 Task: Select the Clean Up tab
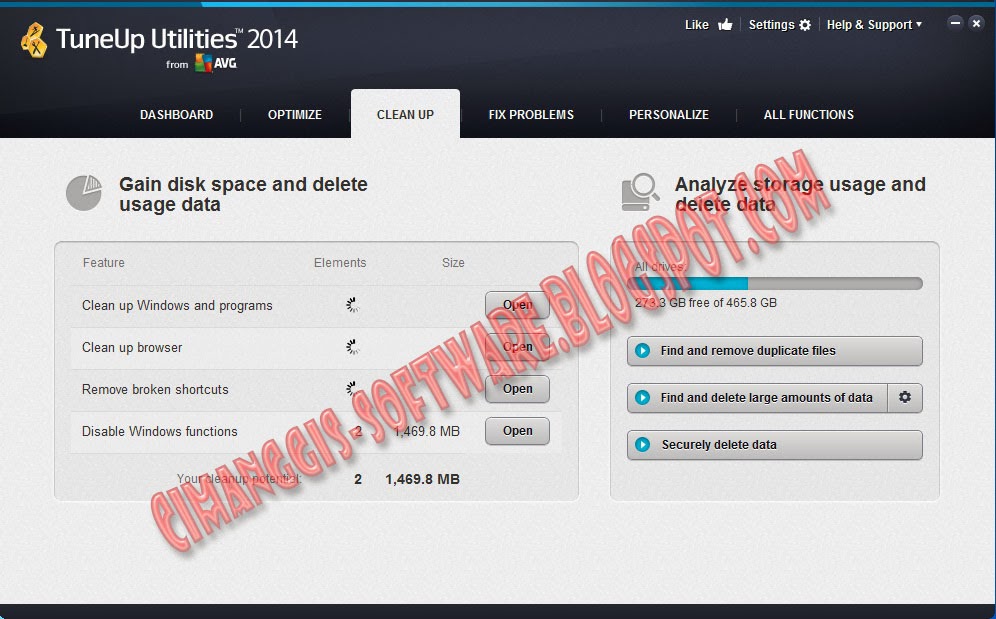coord(405,114)
